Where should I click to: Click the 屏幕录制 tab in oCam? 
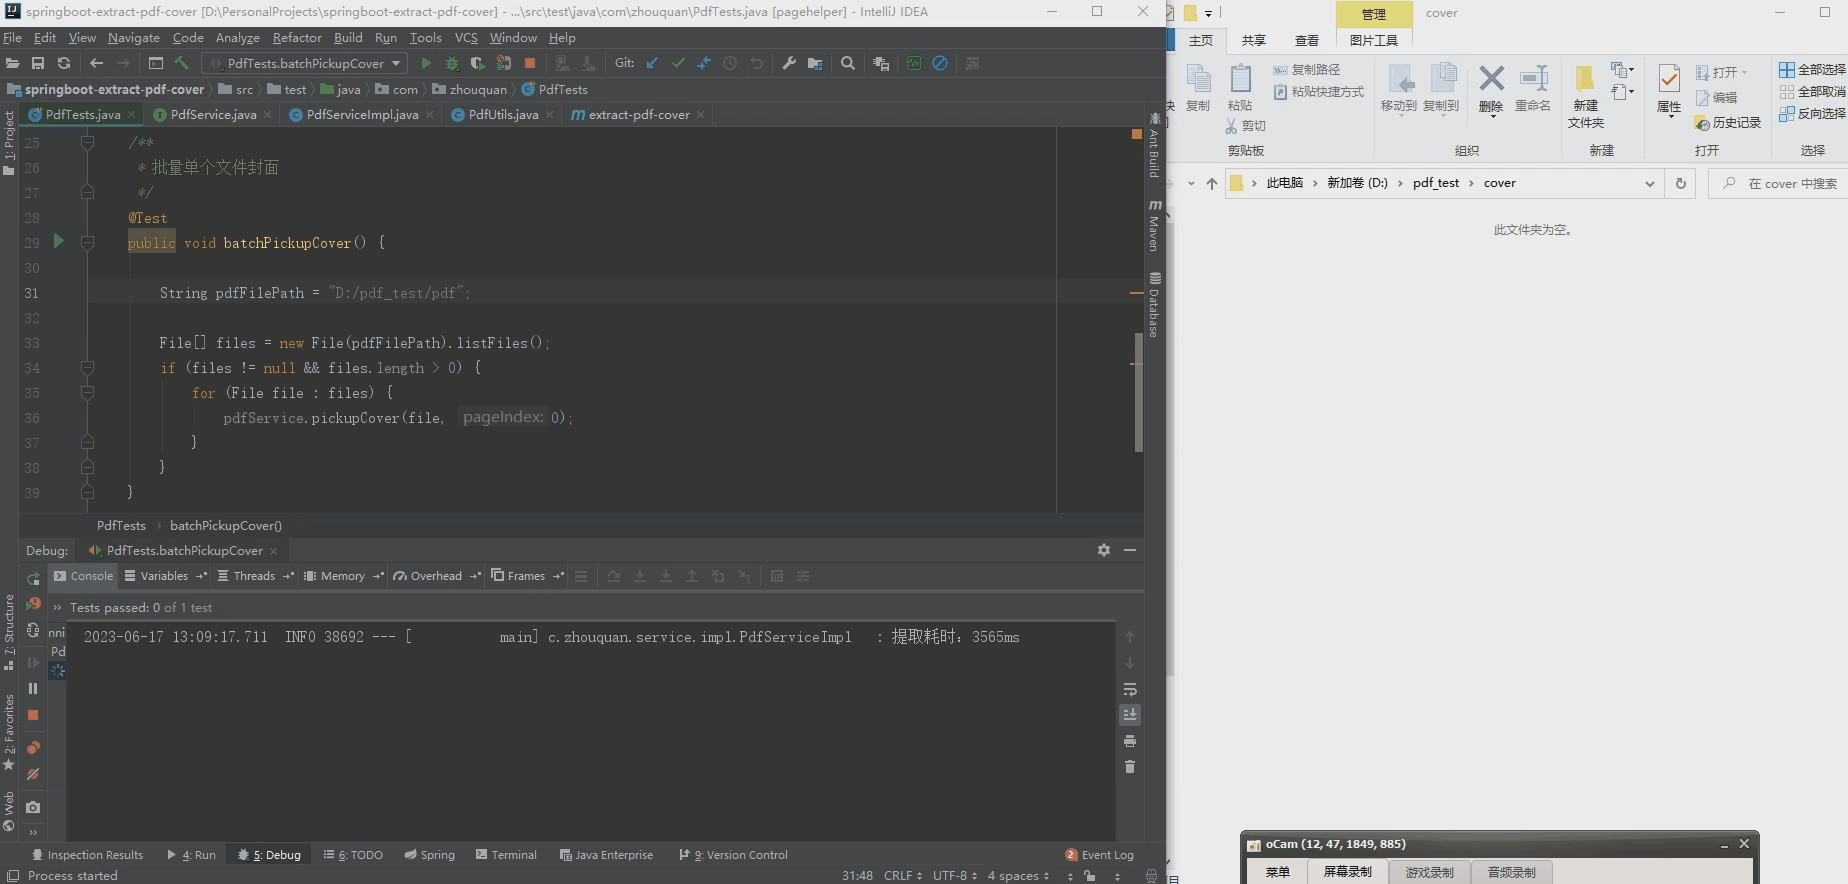coord(1347,872)
